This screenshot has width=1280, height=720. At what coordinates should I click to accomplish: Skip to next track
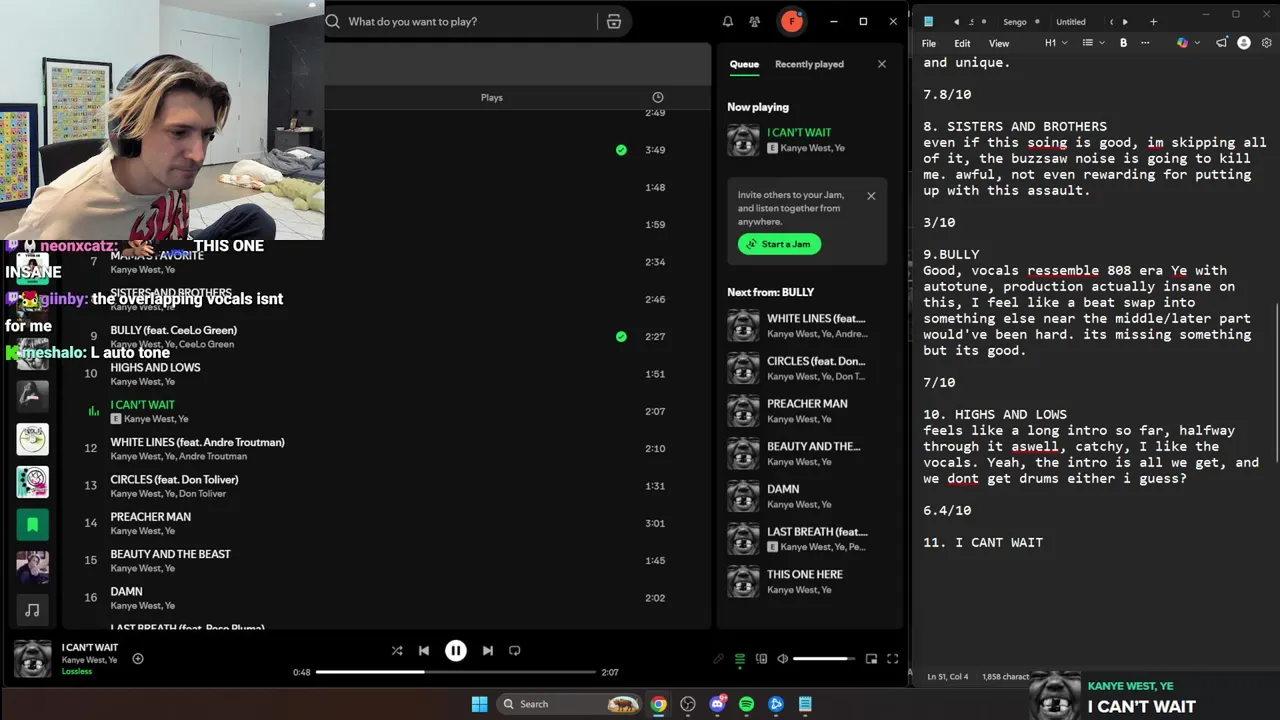tap(487, 650)
